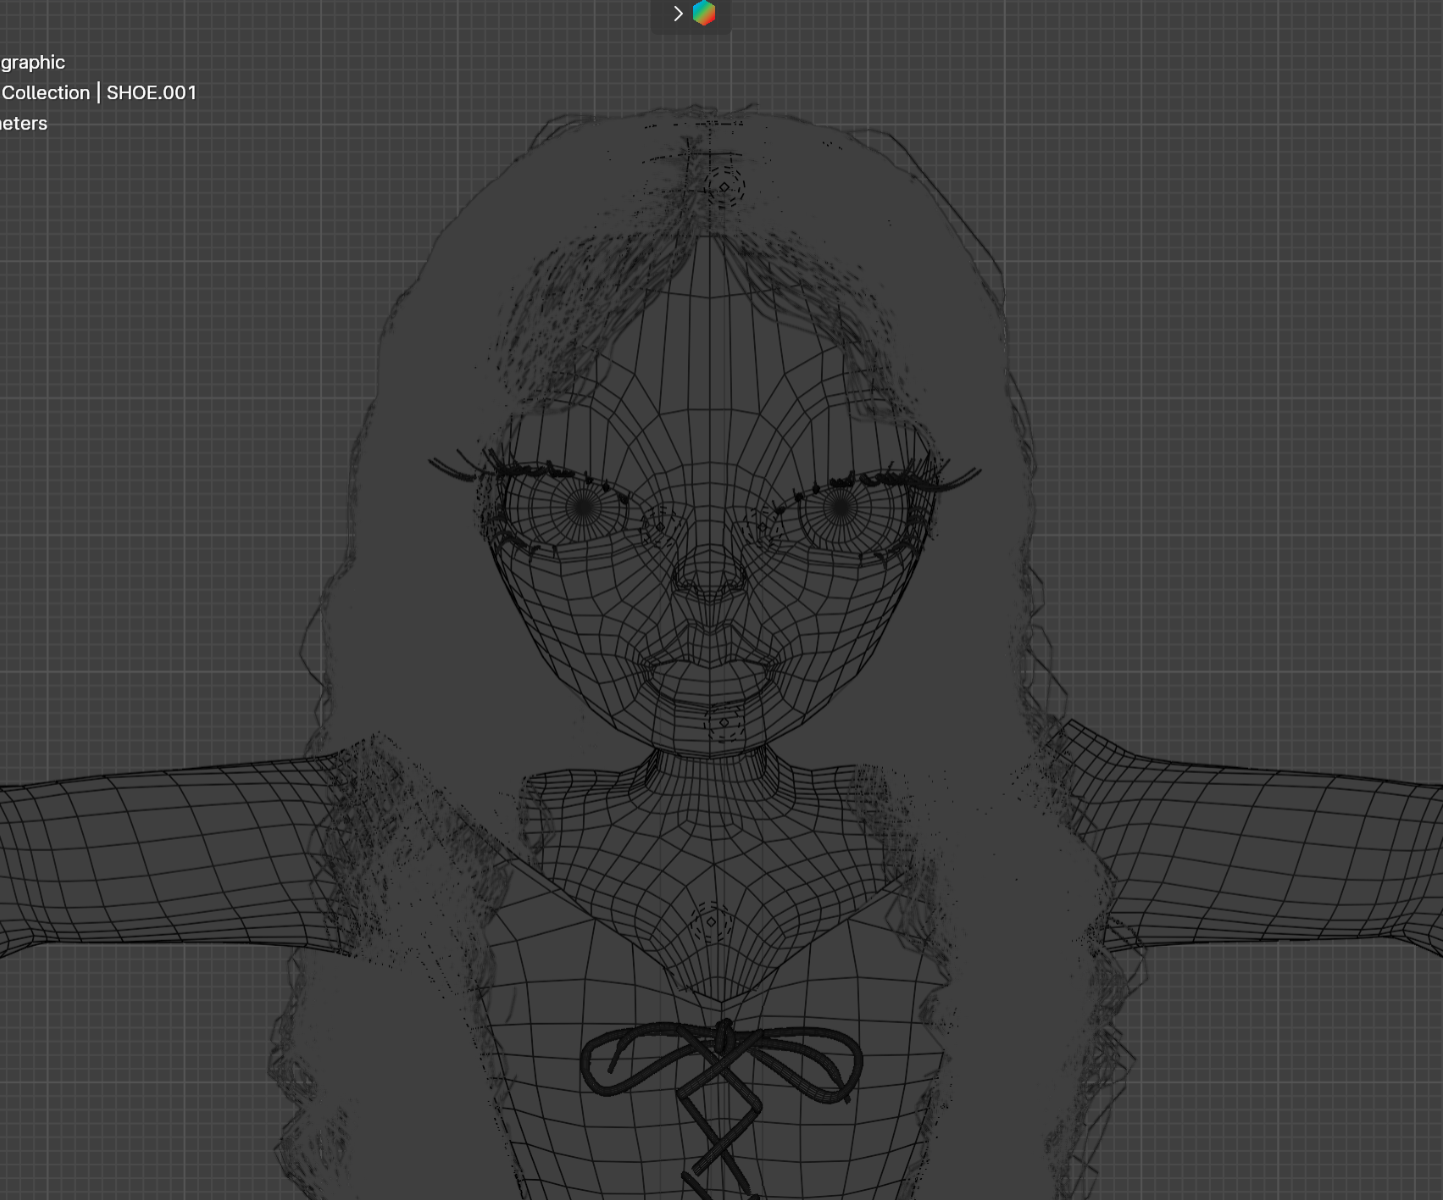The image size is (1443, 1200).
Task: Select the dashed circle empty on chest
Action: (x=711, y=922)
